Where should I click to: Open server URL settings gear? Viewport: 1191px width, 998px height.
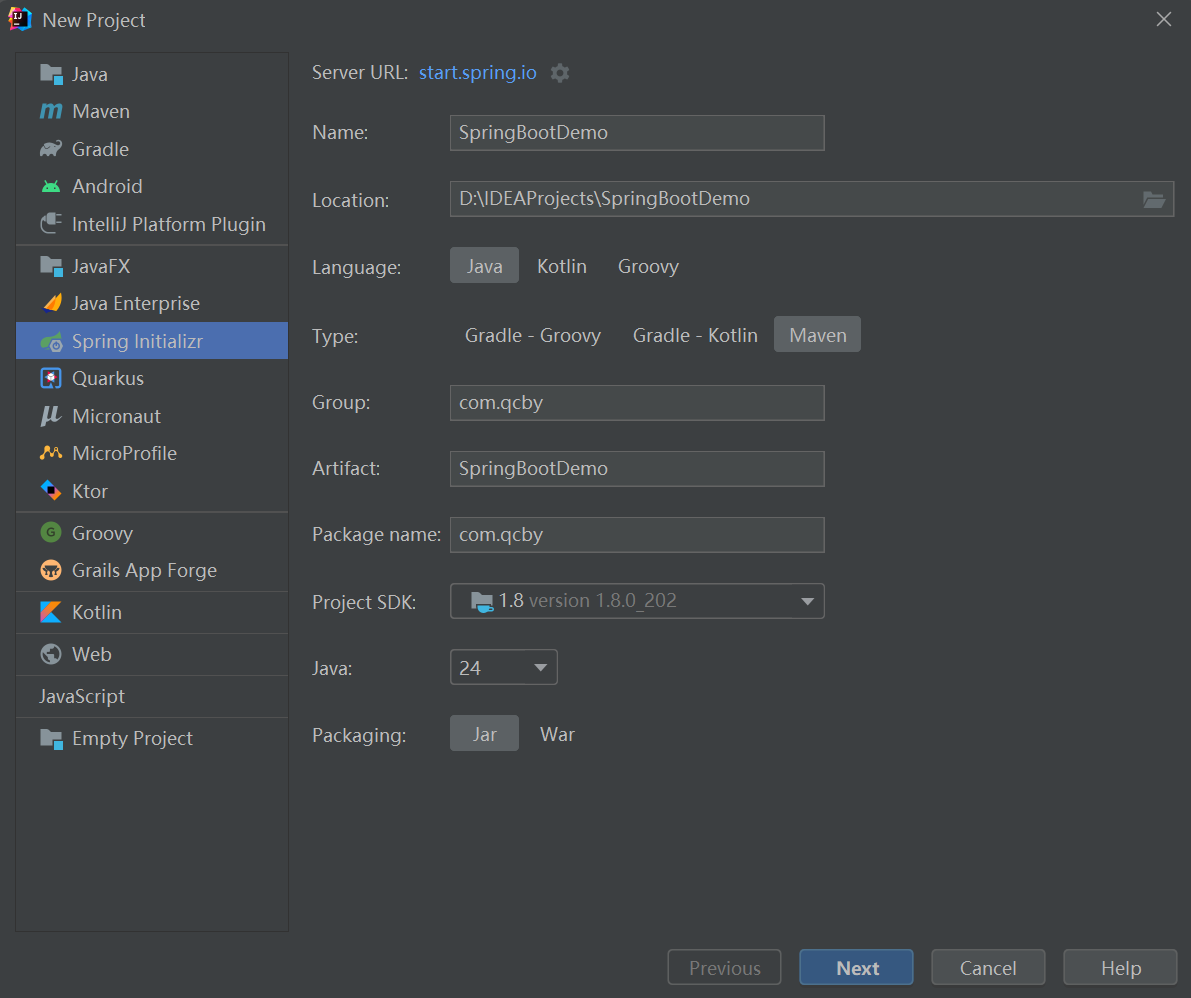click(x=560, y=73)
